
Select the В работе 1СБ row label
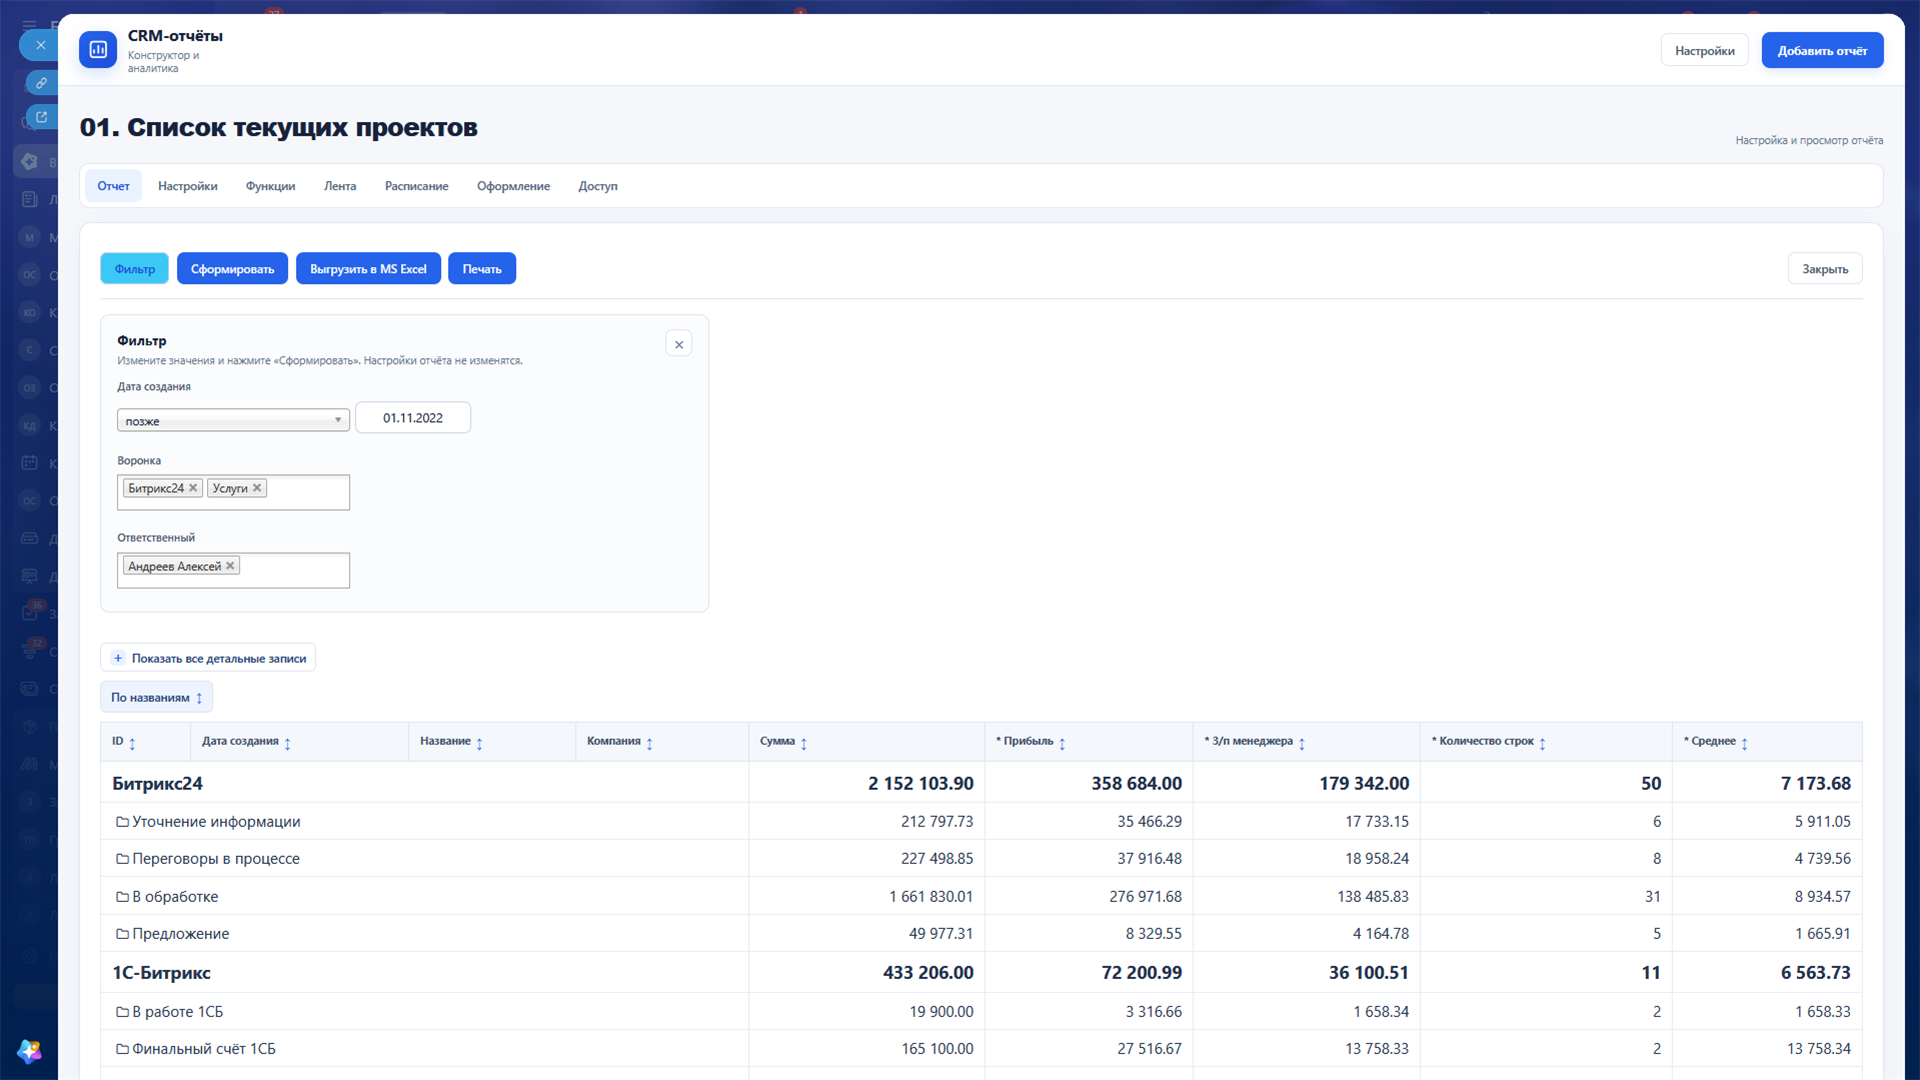(178, 1012)
